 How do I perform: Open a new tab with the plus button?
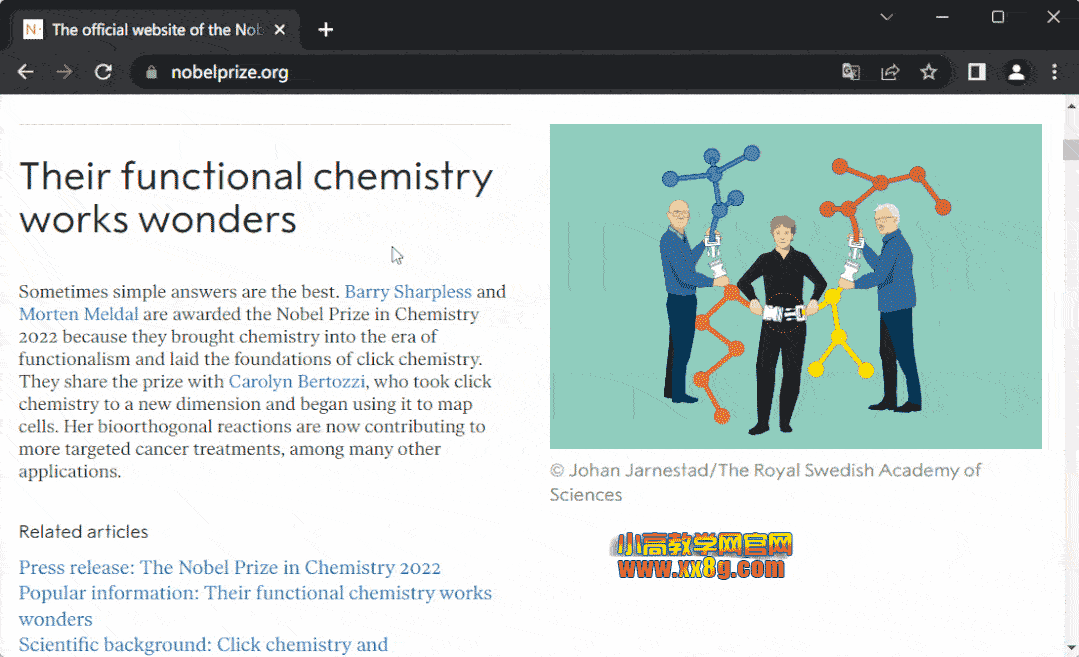click(x=325, y=30)
